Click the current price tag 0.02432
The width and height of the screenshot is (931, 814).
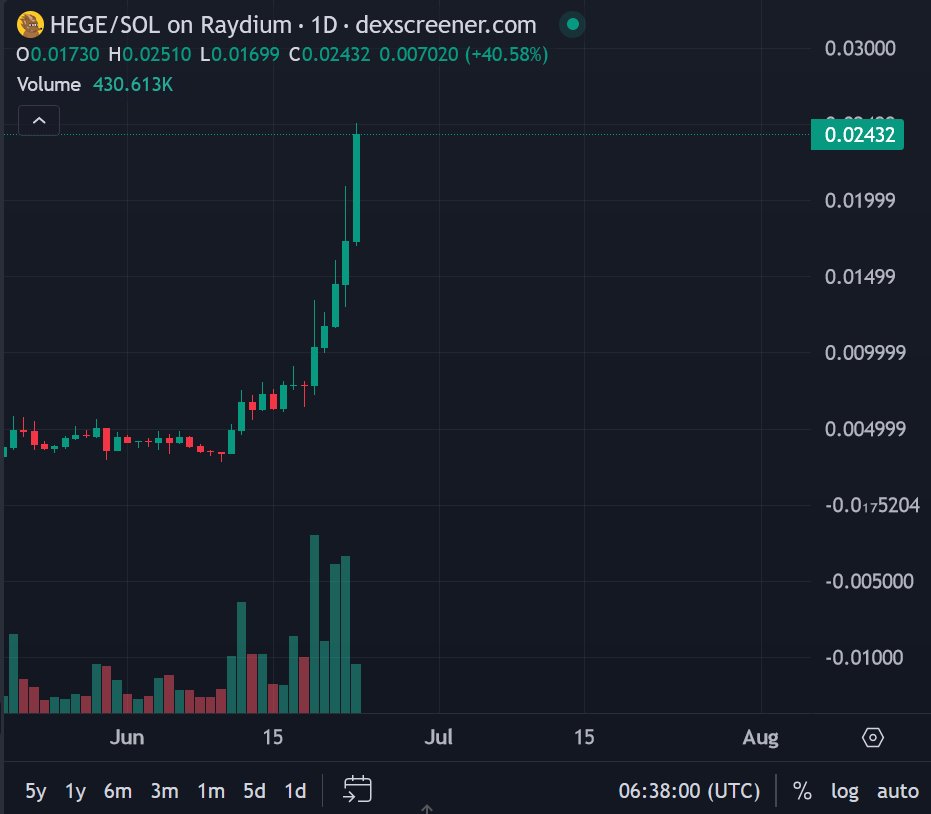coord(857,135)
